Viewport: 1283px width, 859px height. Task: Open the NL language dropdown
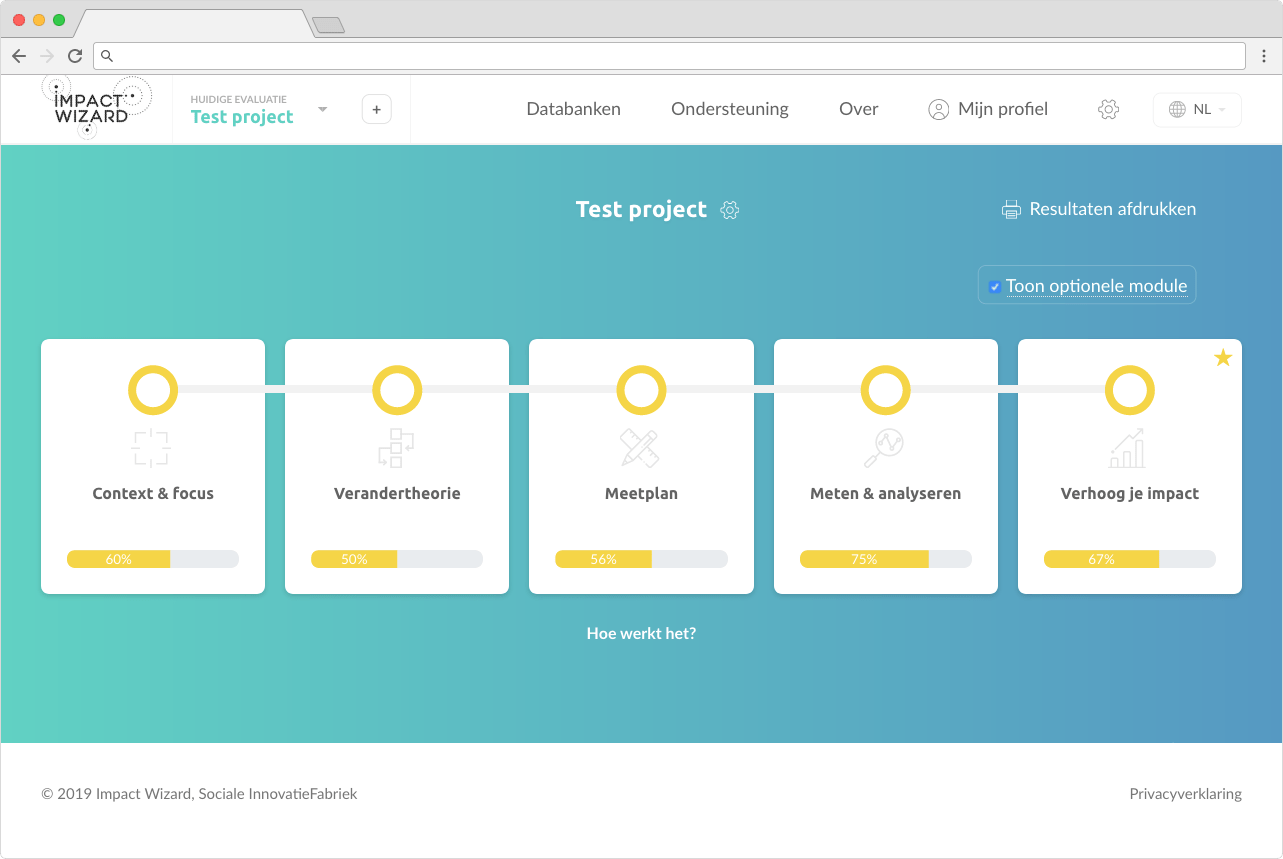tap(1197, 110)
